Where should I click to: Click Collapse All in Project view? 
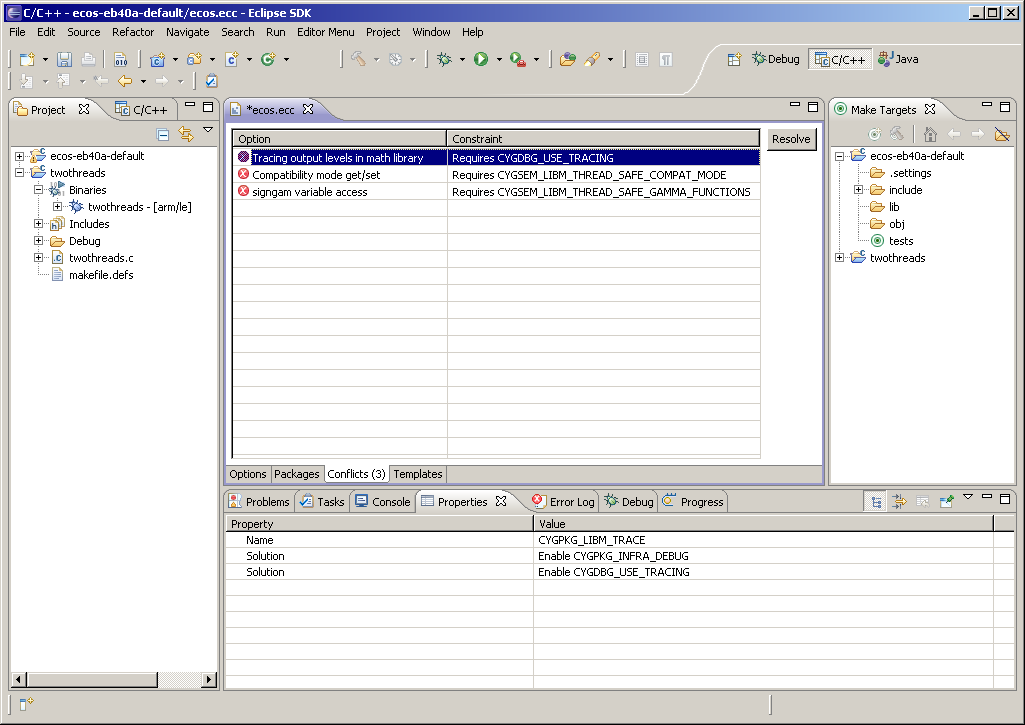[163, 135]
